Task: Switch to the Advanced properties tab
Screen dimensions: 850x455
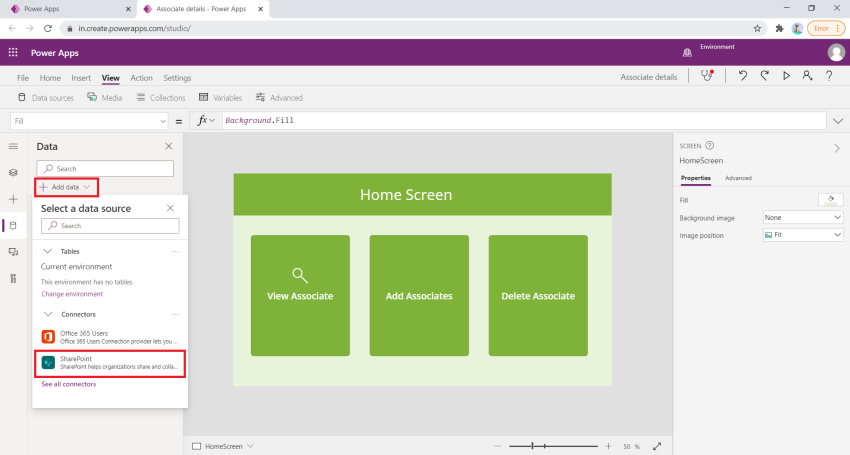Action: click(738, 178)
